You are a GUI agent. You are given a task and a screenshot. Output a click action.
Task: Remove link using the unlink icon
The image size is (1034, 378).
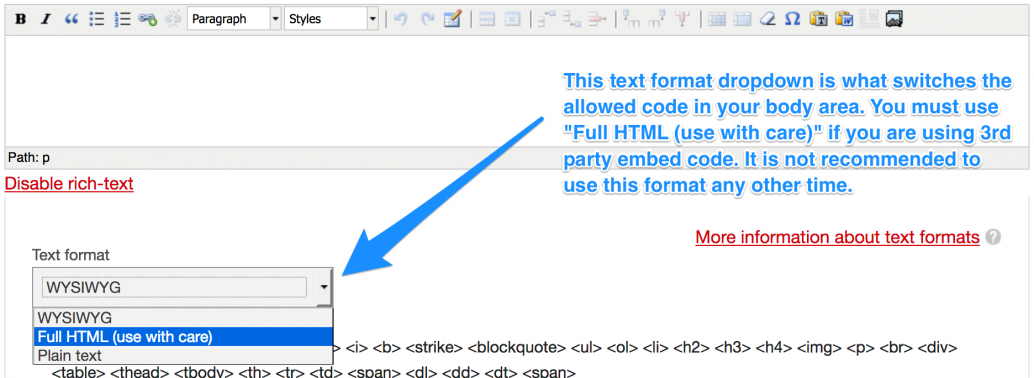(x=173, y=19)
